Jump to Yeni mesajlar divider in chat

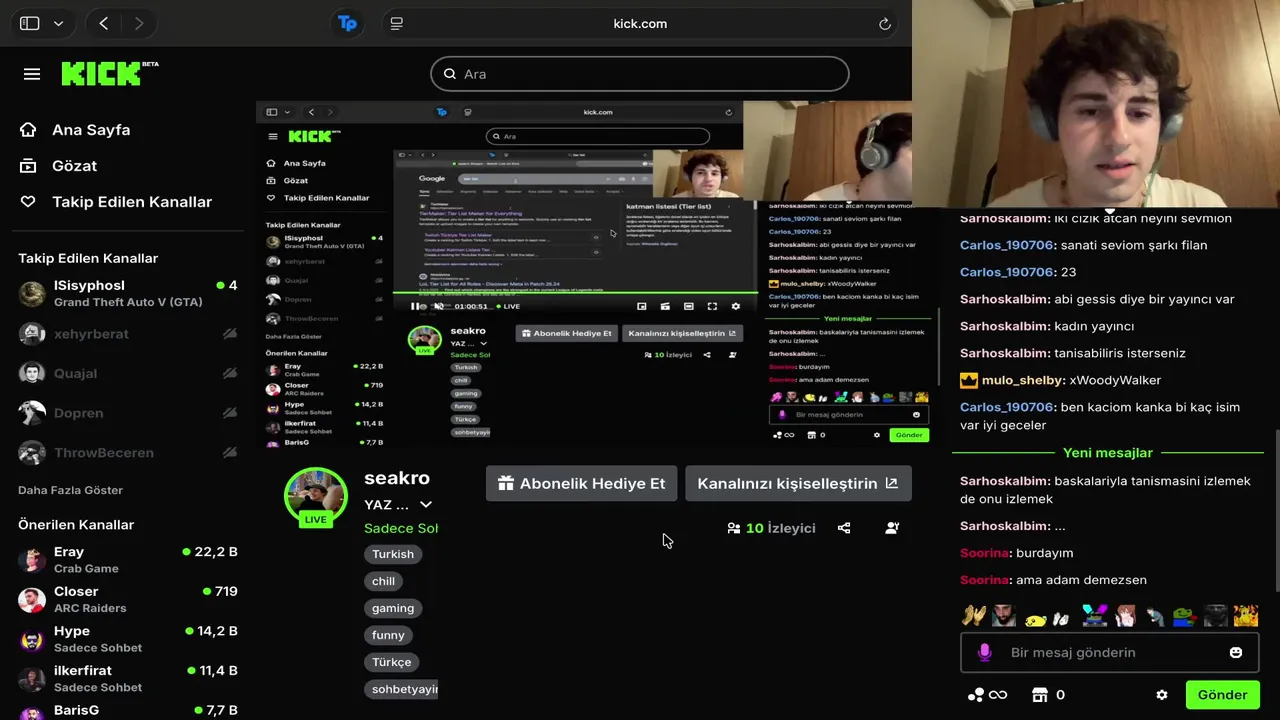coord(1108,453)
